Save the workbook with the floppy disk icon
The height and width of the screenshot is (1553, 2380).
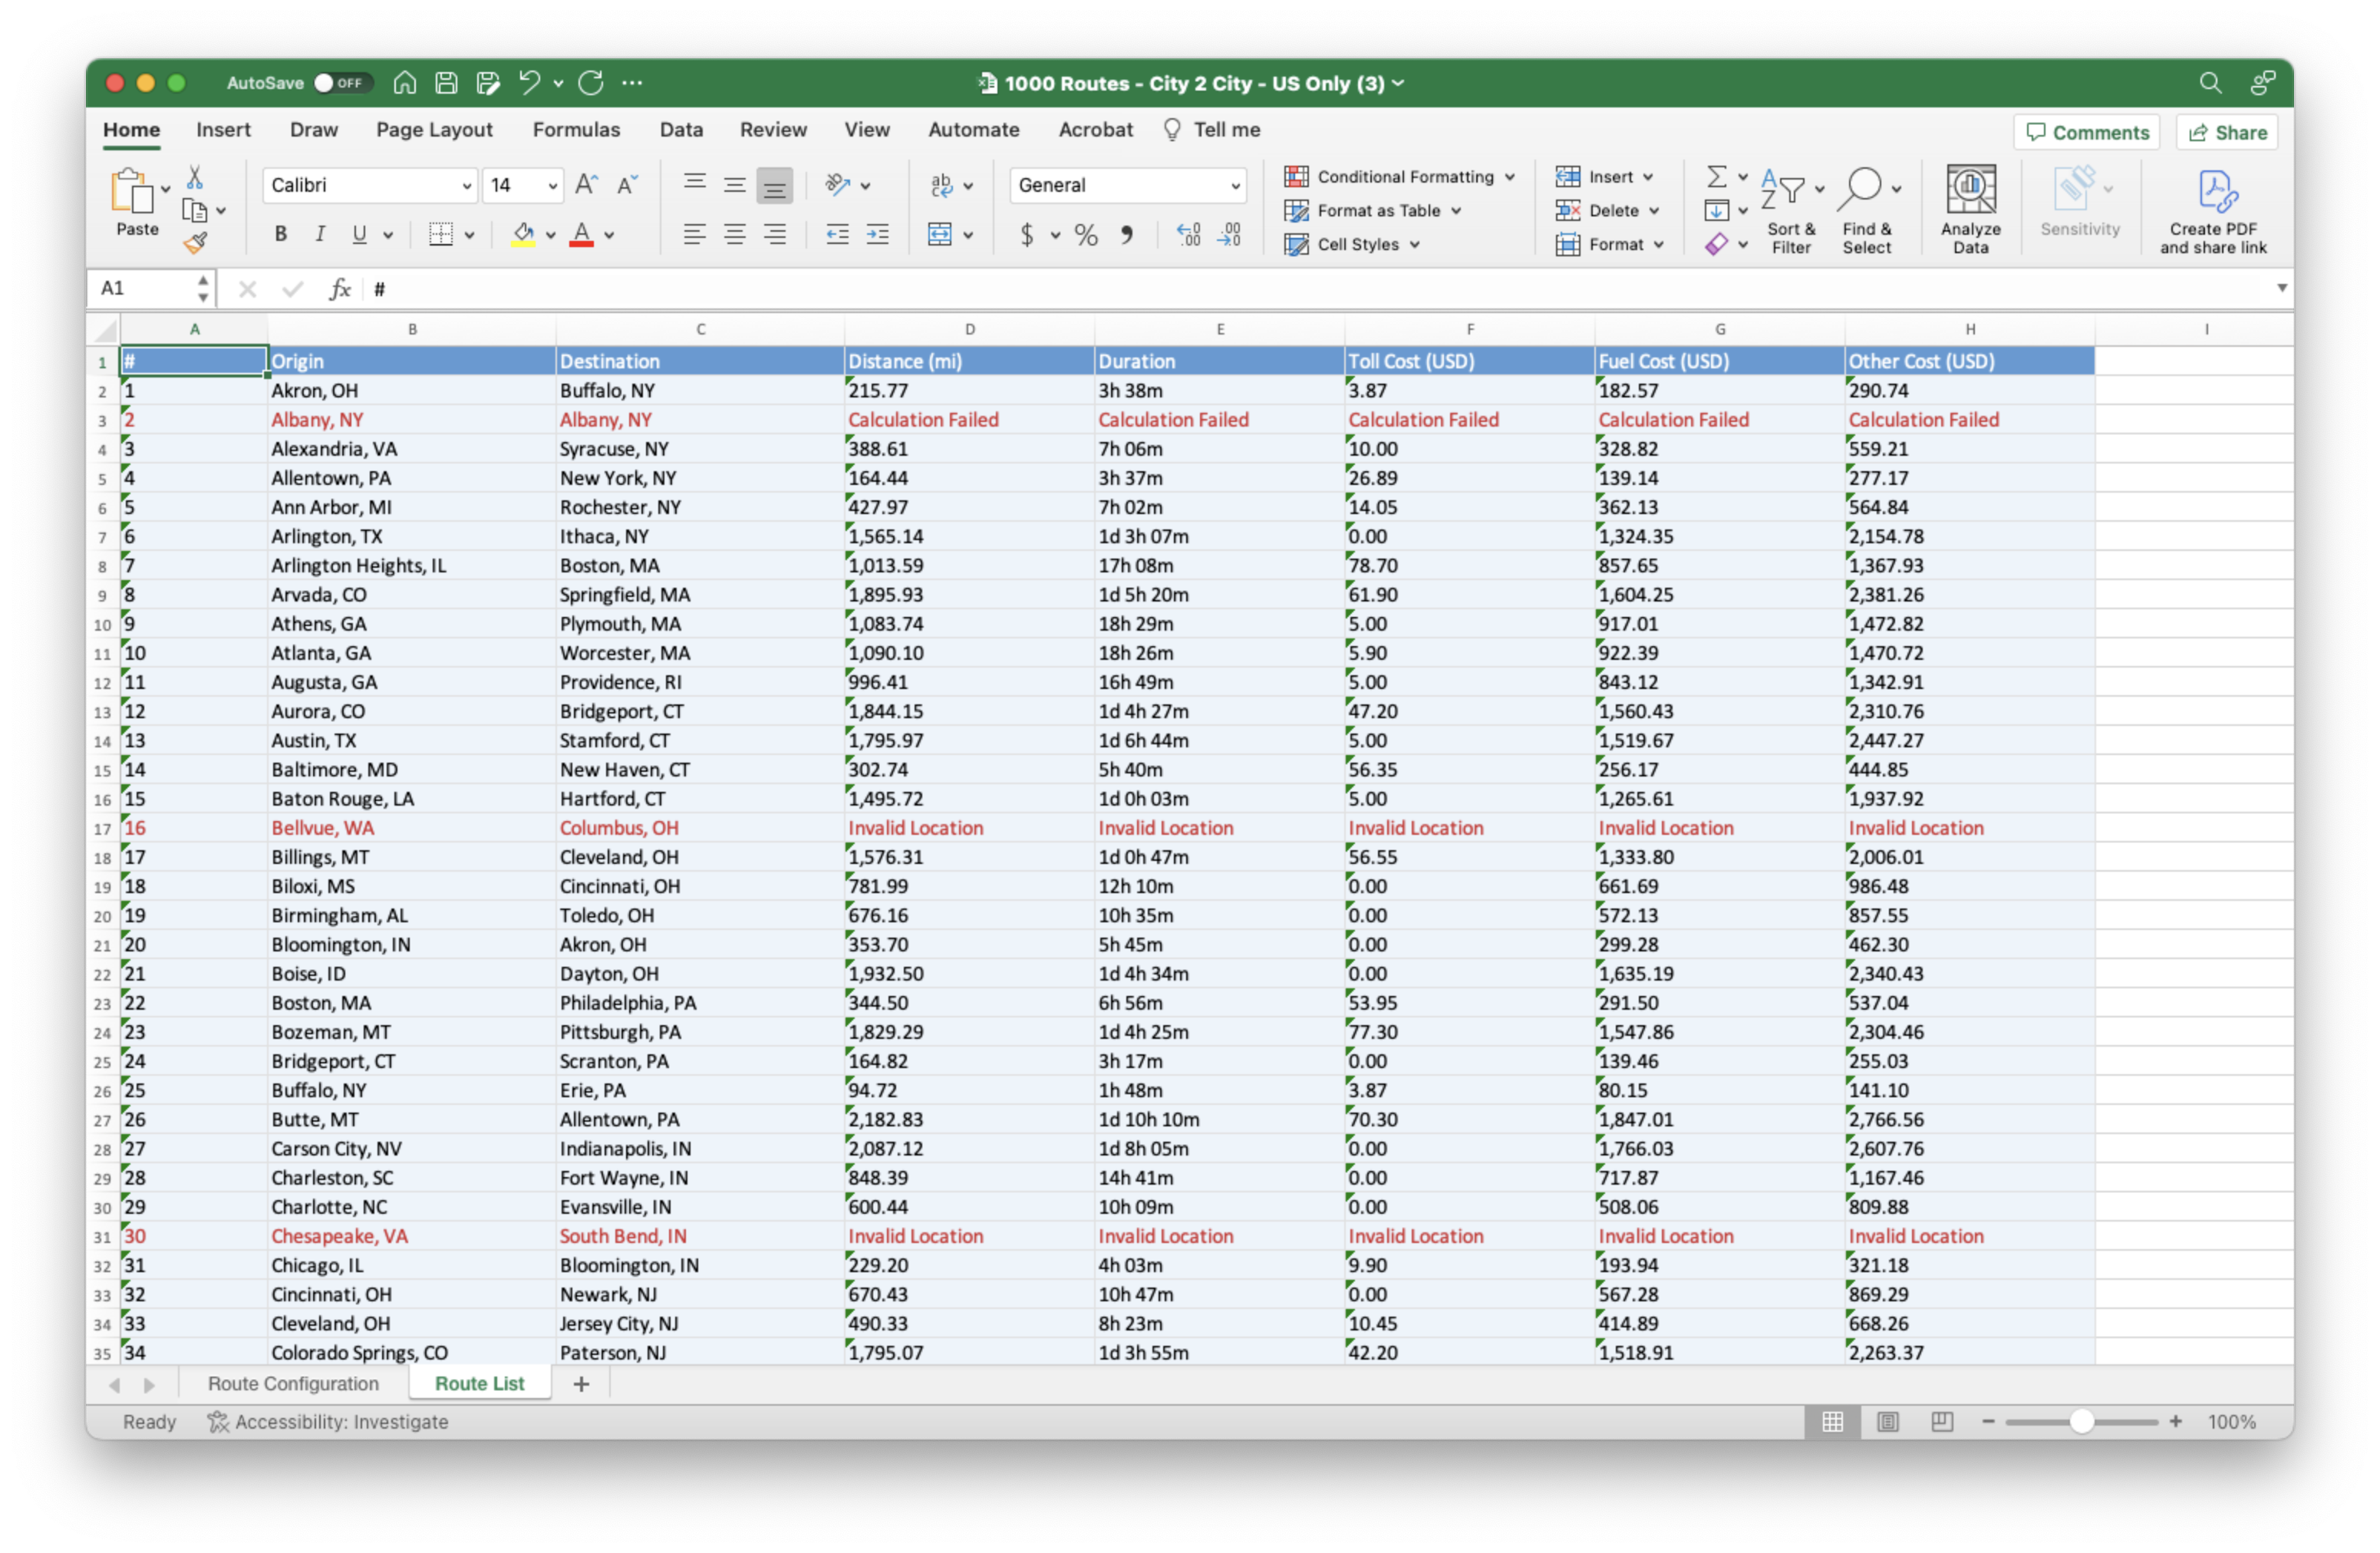(x=446, y=83)
